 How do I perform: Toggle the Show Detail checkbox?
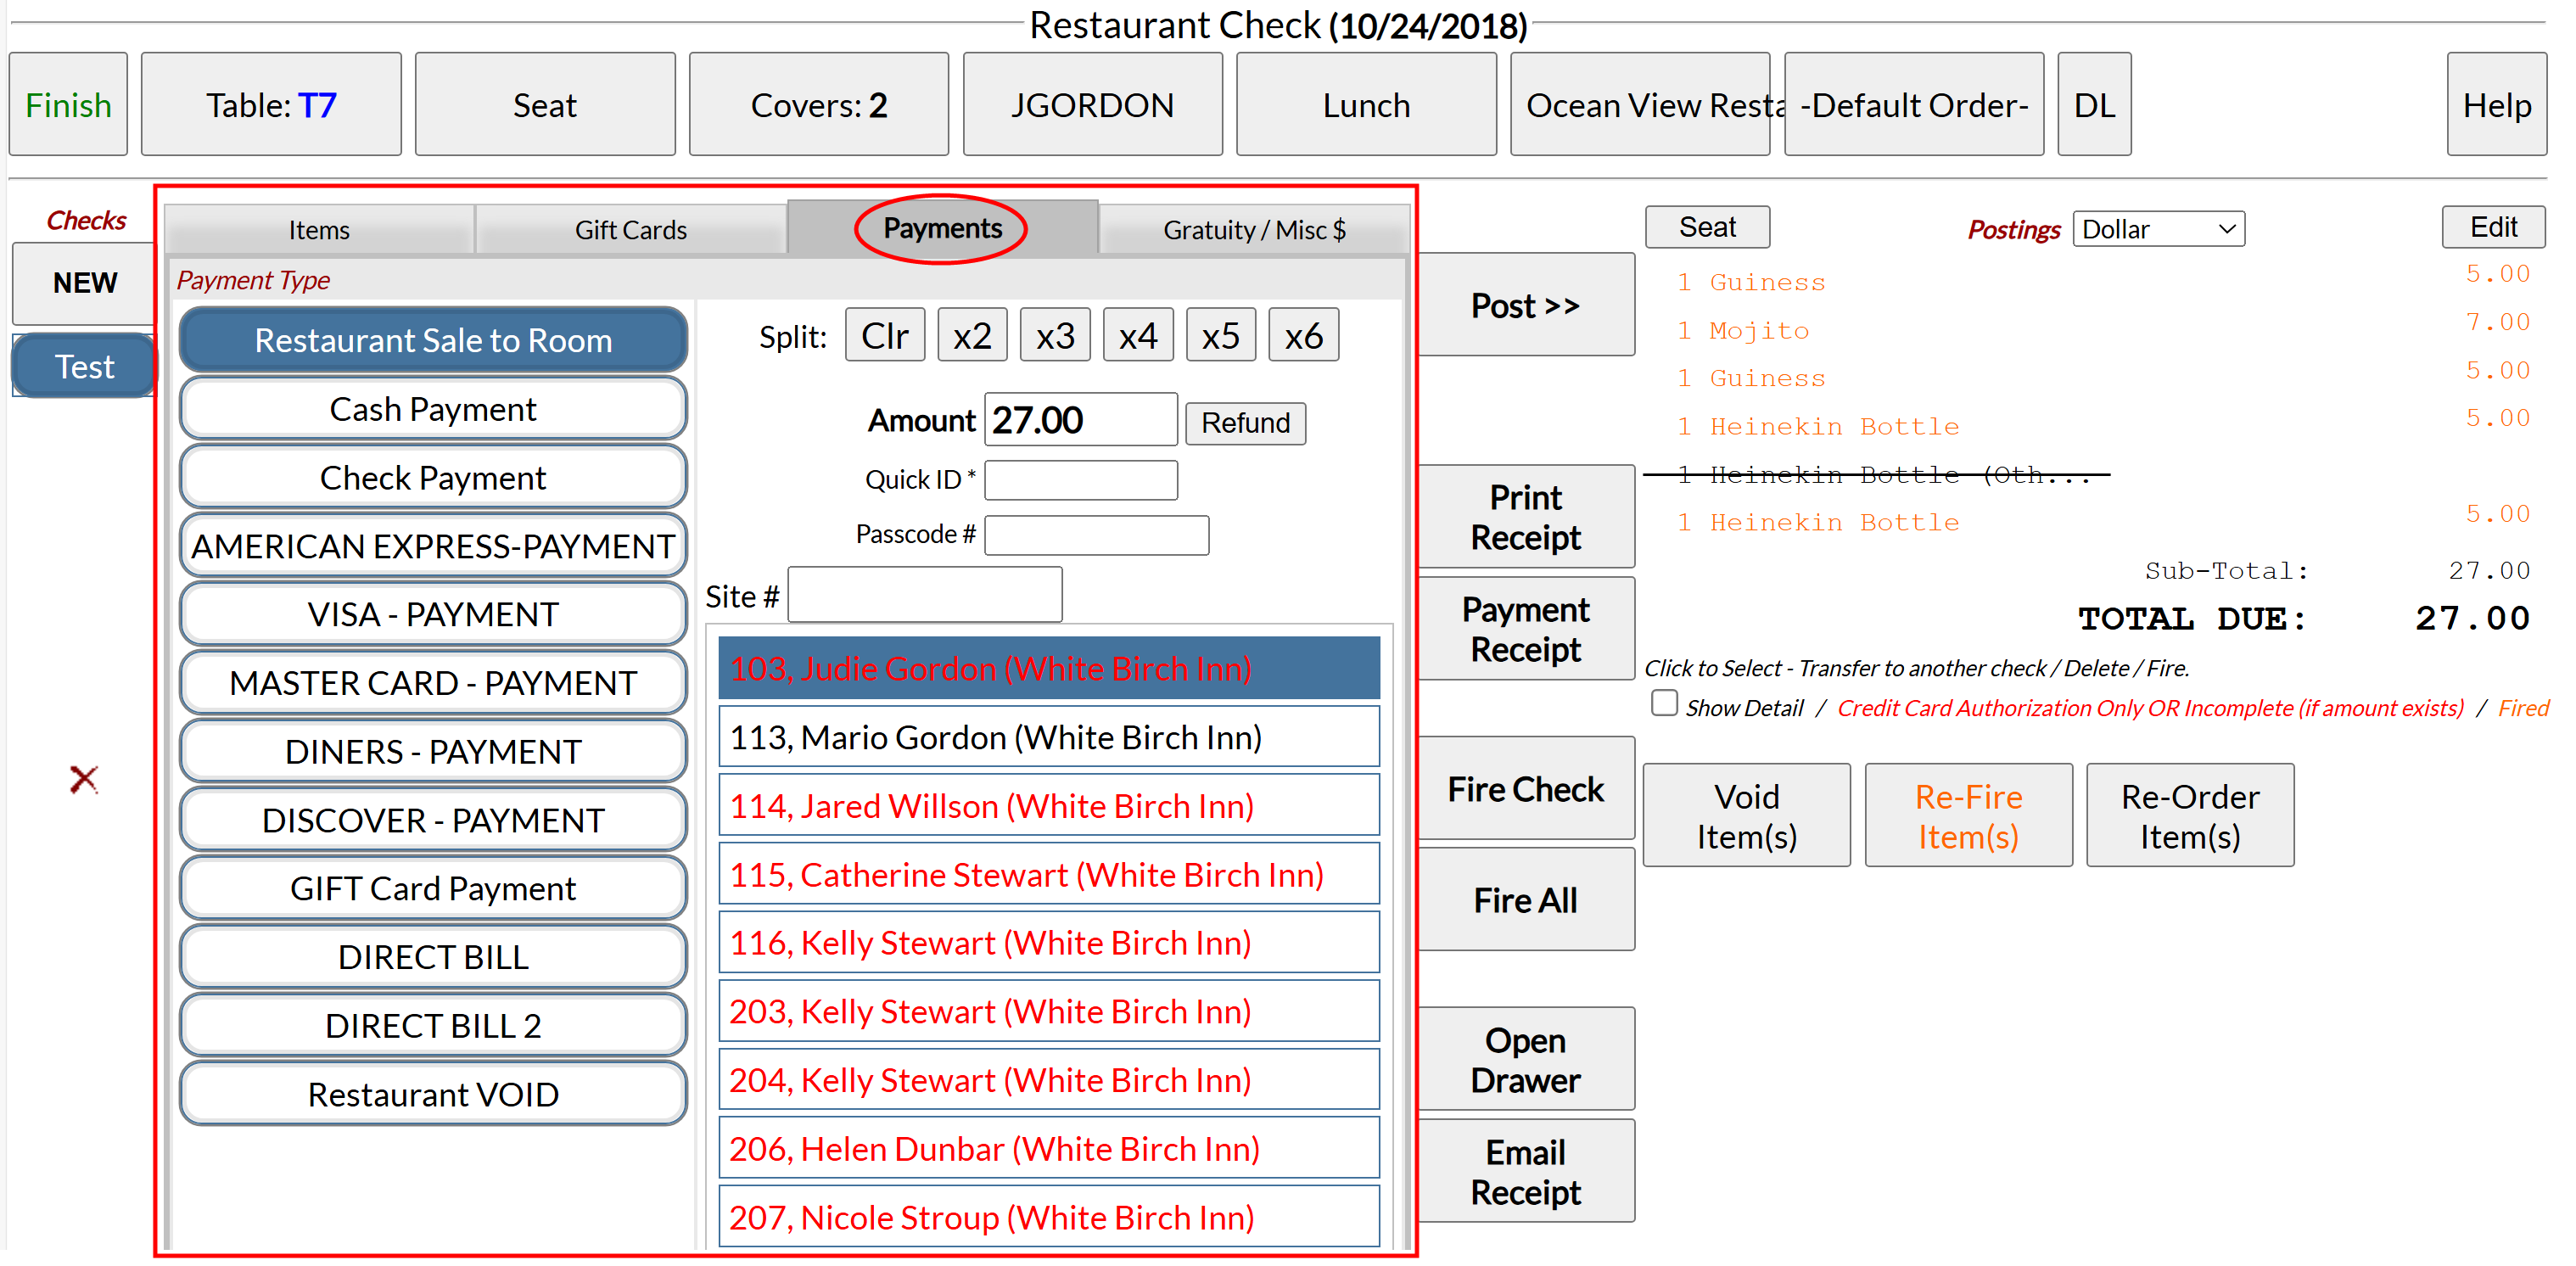pos(1664,704)
